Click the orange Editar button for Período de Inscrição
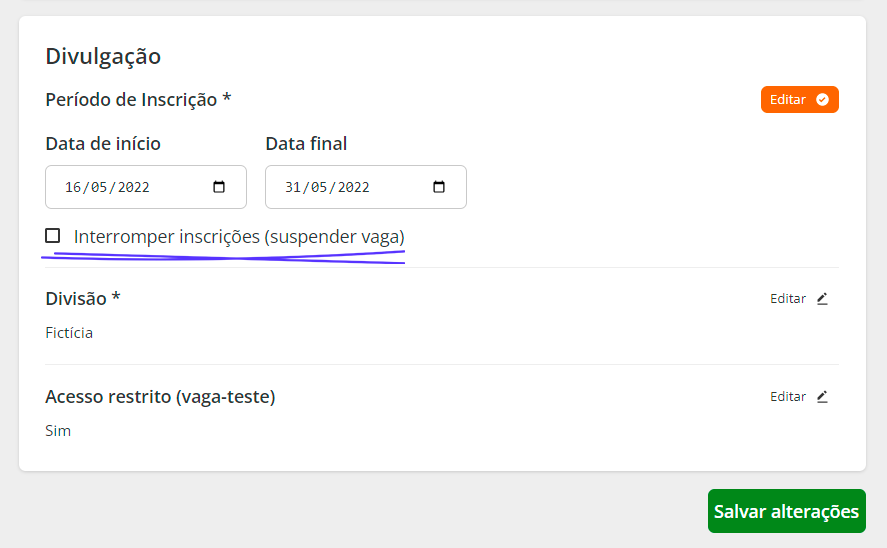The height and width of the screenshot is (548, 887). pyautogui.click(x=799, y=100)
